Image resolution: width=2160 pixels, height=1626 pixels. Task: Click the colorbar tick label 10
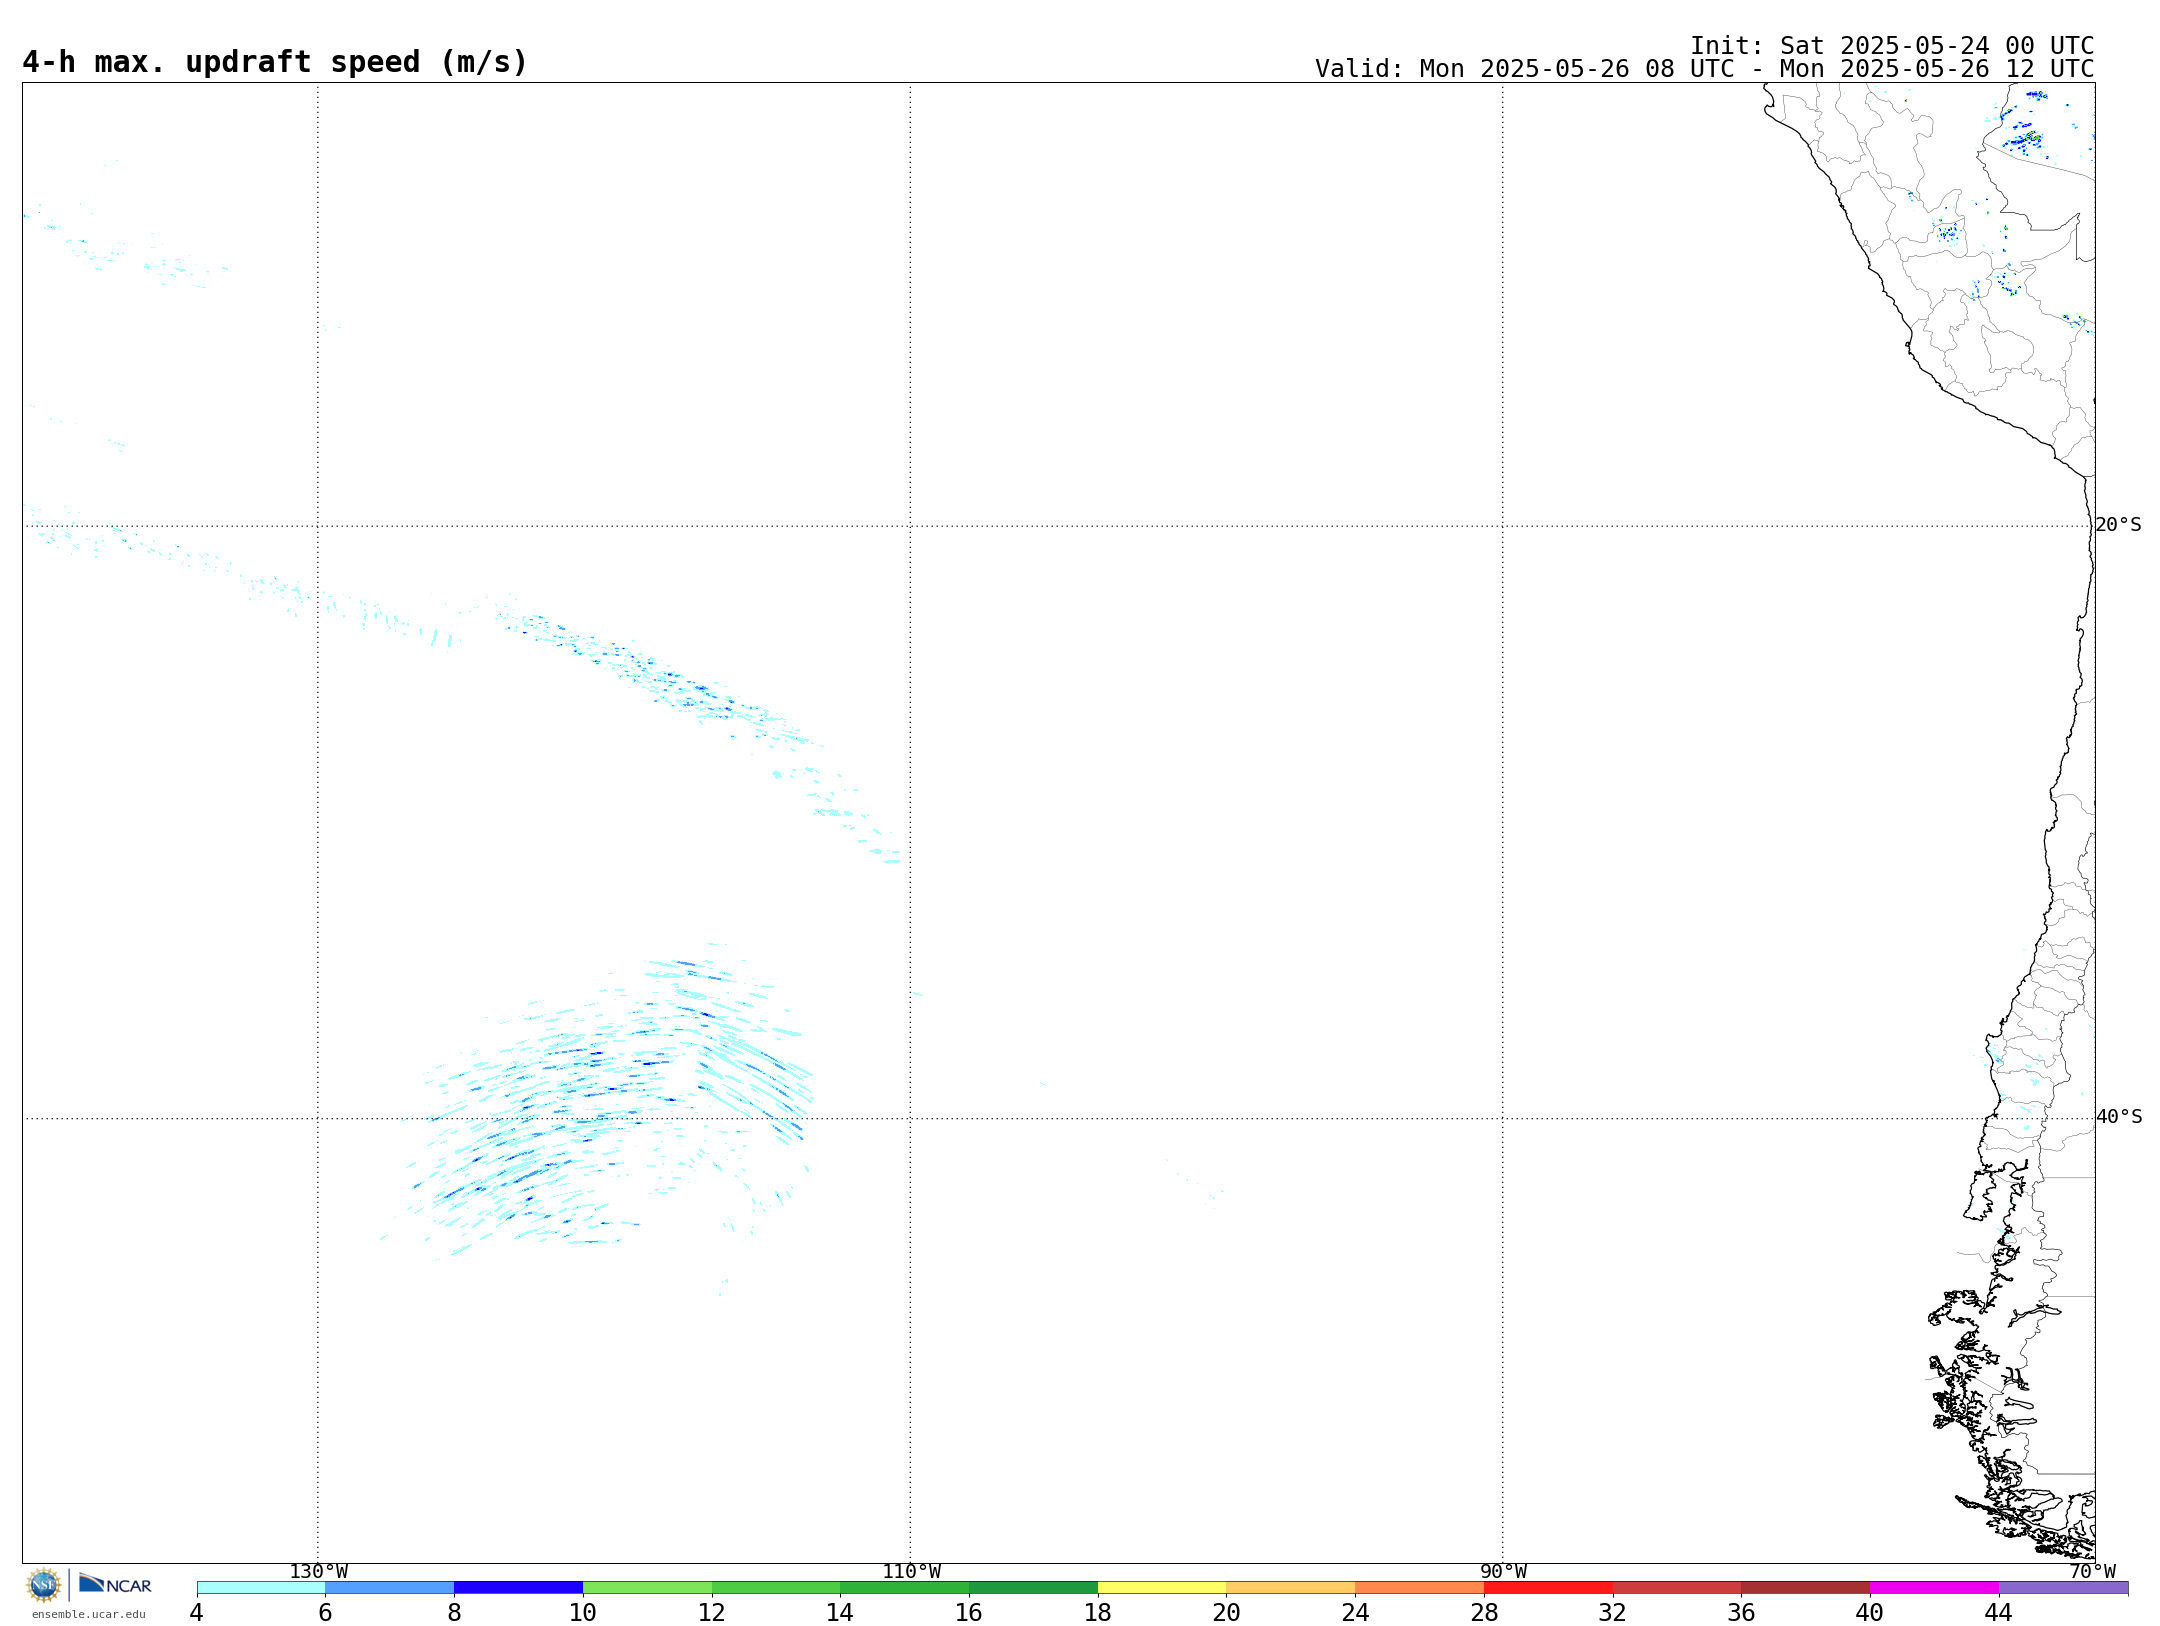coord(583,1613)
